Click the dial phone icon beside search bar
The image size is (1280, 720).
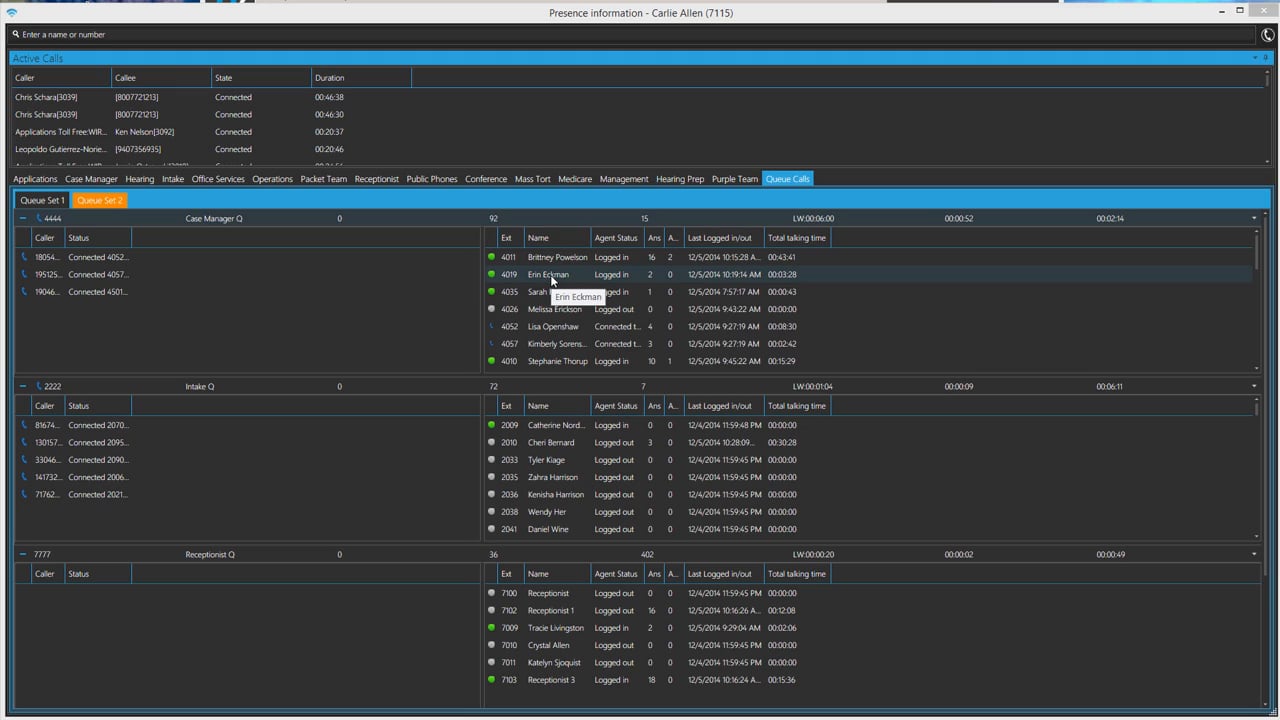pyautogui.click(x=1267, y=35)
